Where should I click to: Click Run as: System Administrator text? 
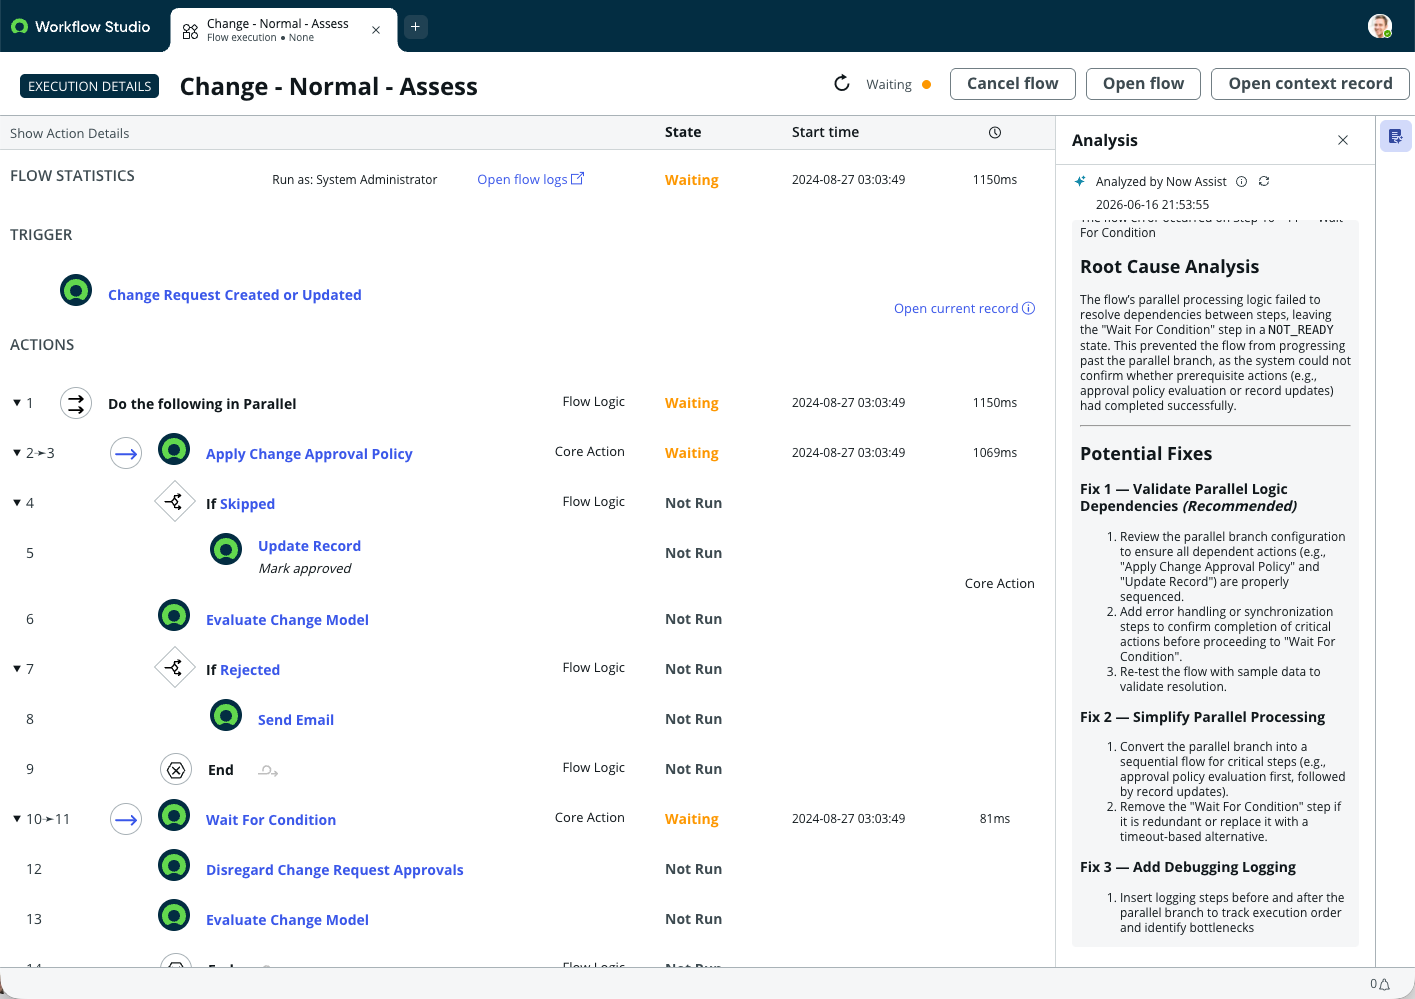[355, 180]
